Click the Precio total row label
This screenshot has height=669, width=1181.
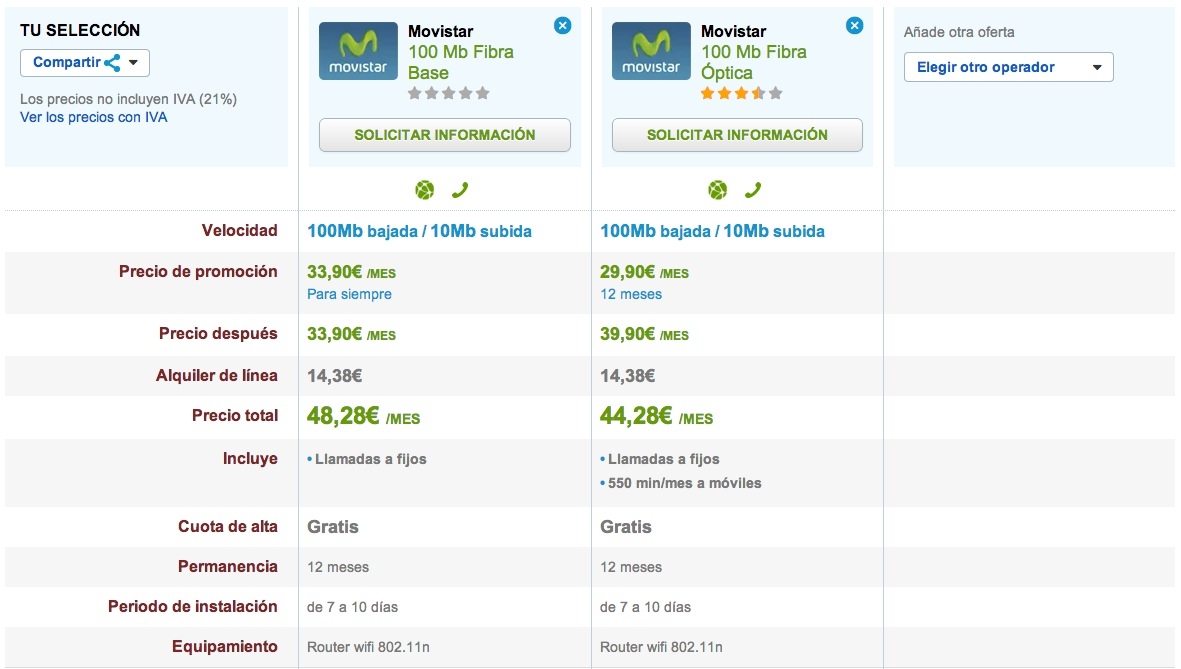pos(235,415)
